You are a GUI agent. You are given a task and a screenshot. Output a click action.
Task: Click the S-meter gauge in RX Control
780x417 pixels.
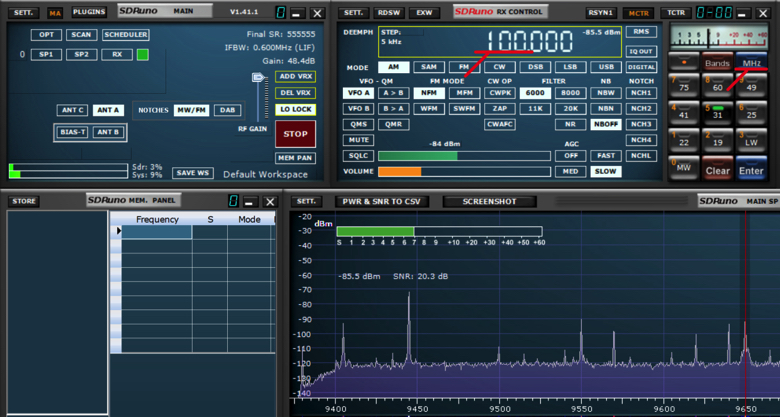pyautogui.click(x=719, y=37)
